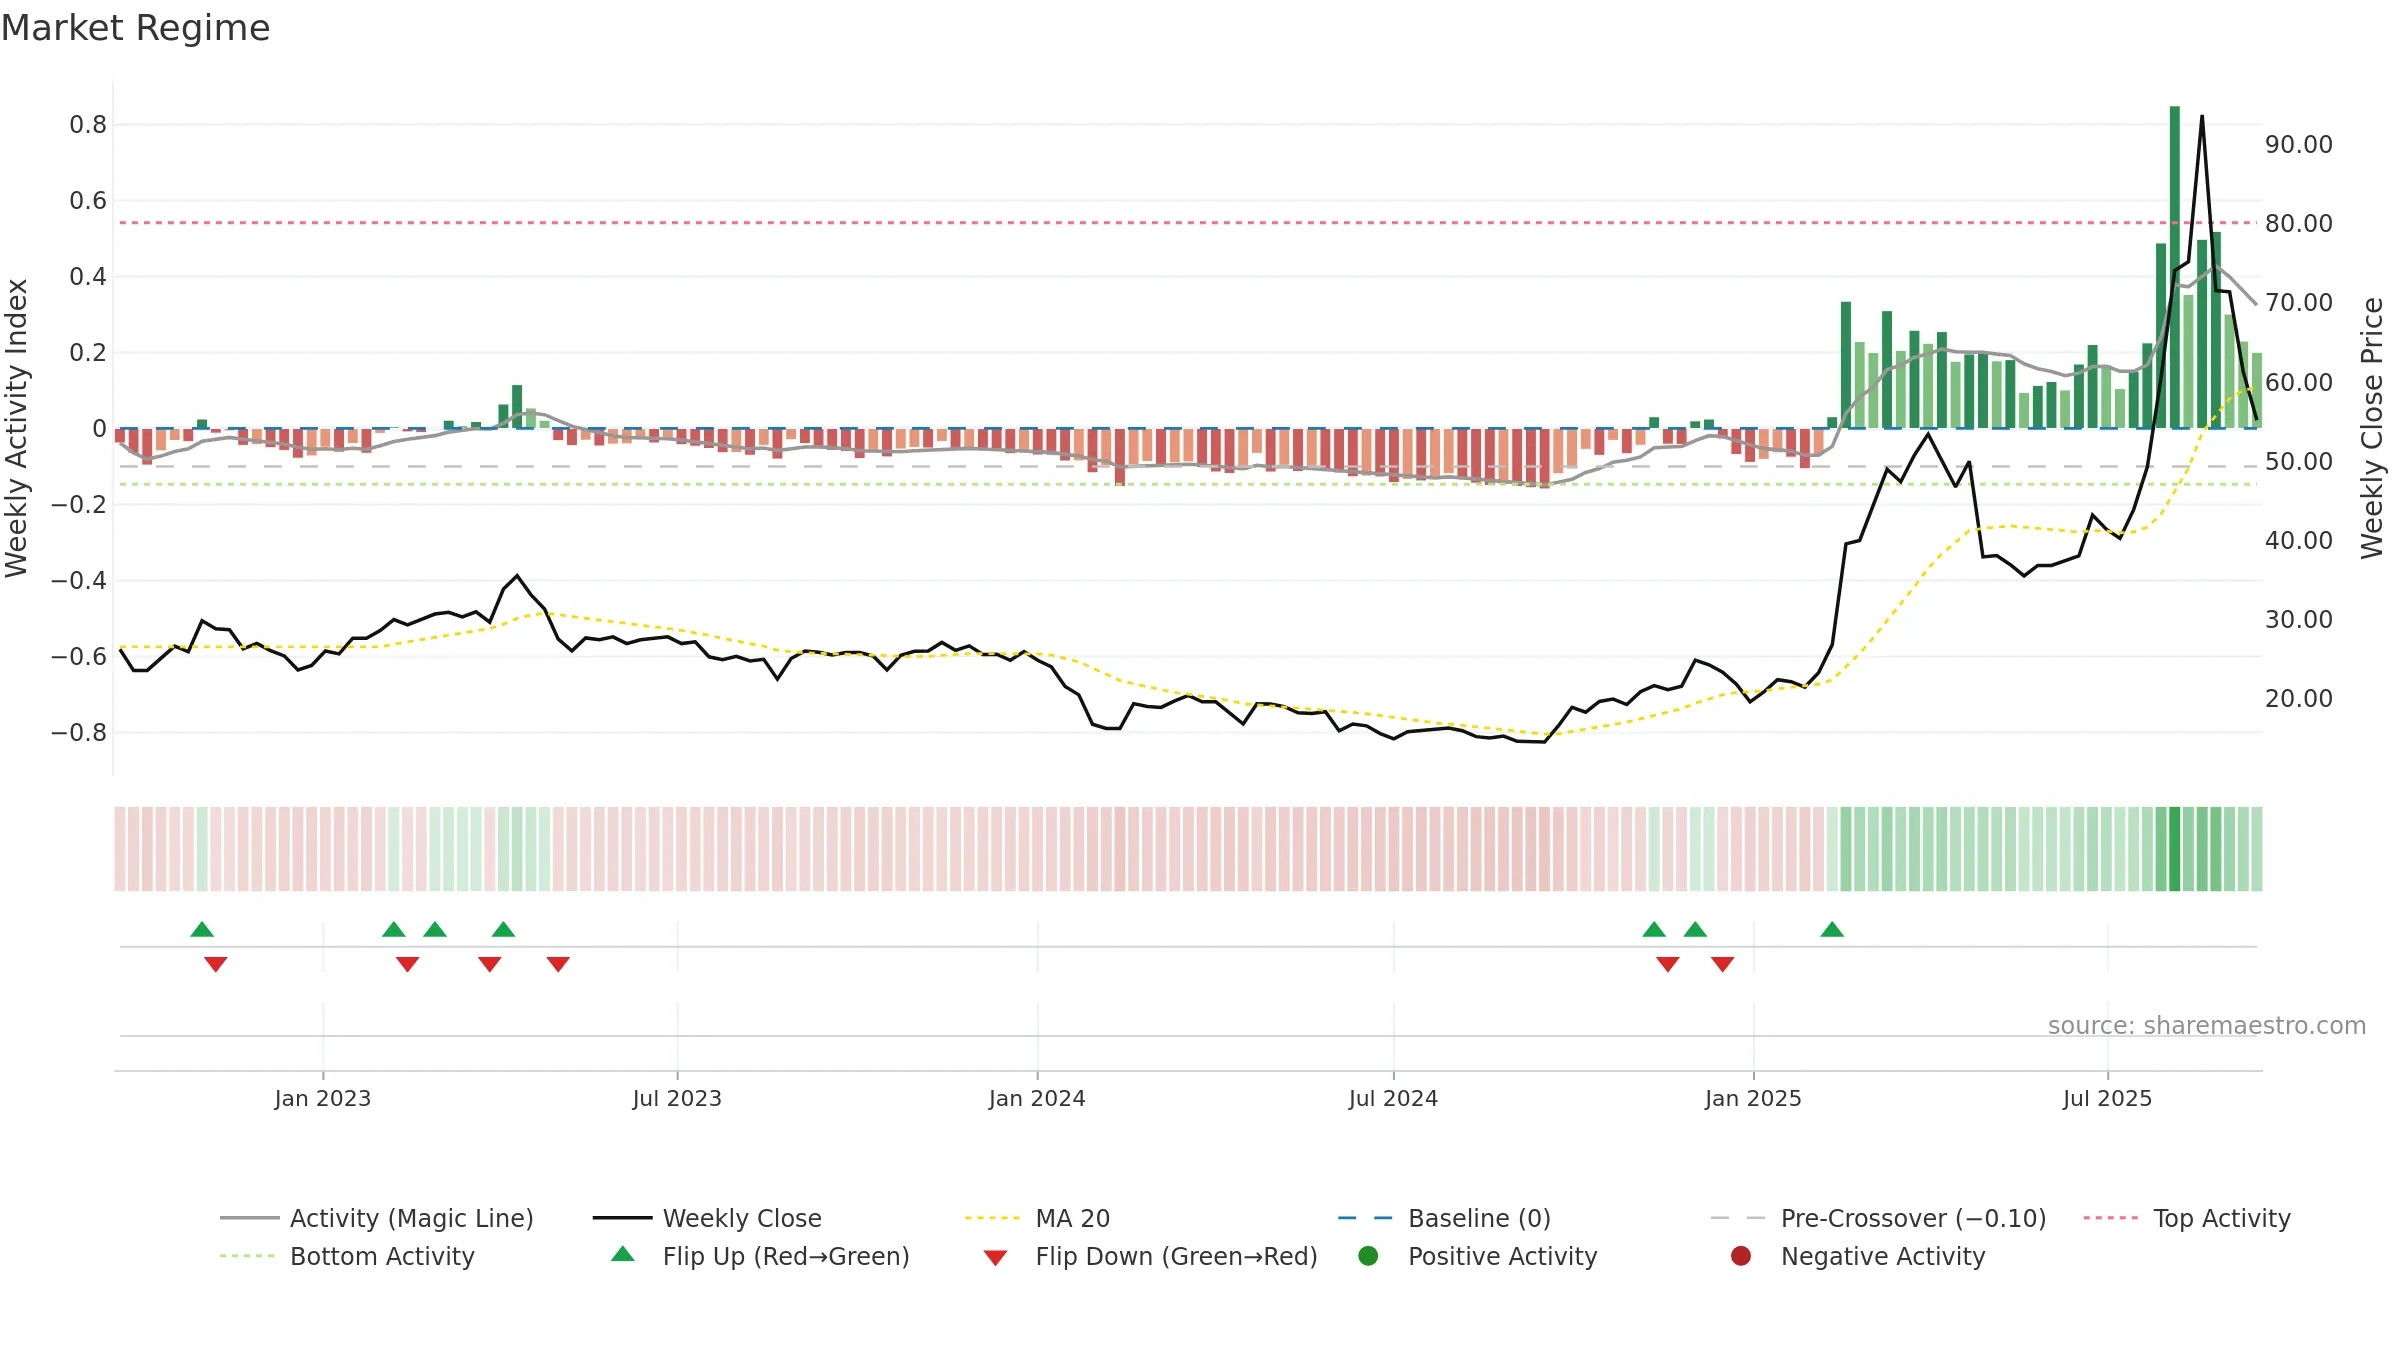
Task: Toggle the MA 20 legend entry
Action: (1038, 1218)
